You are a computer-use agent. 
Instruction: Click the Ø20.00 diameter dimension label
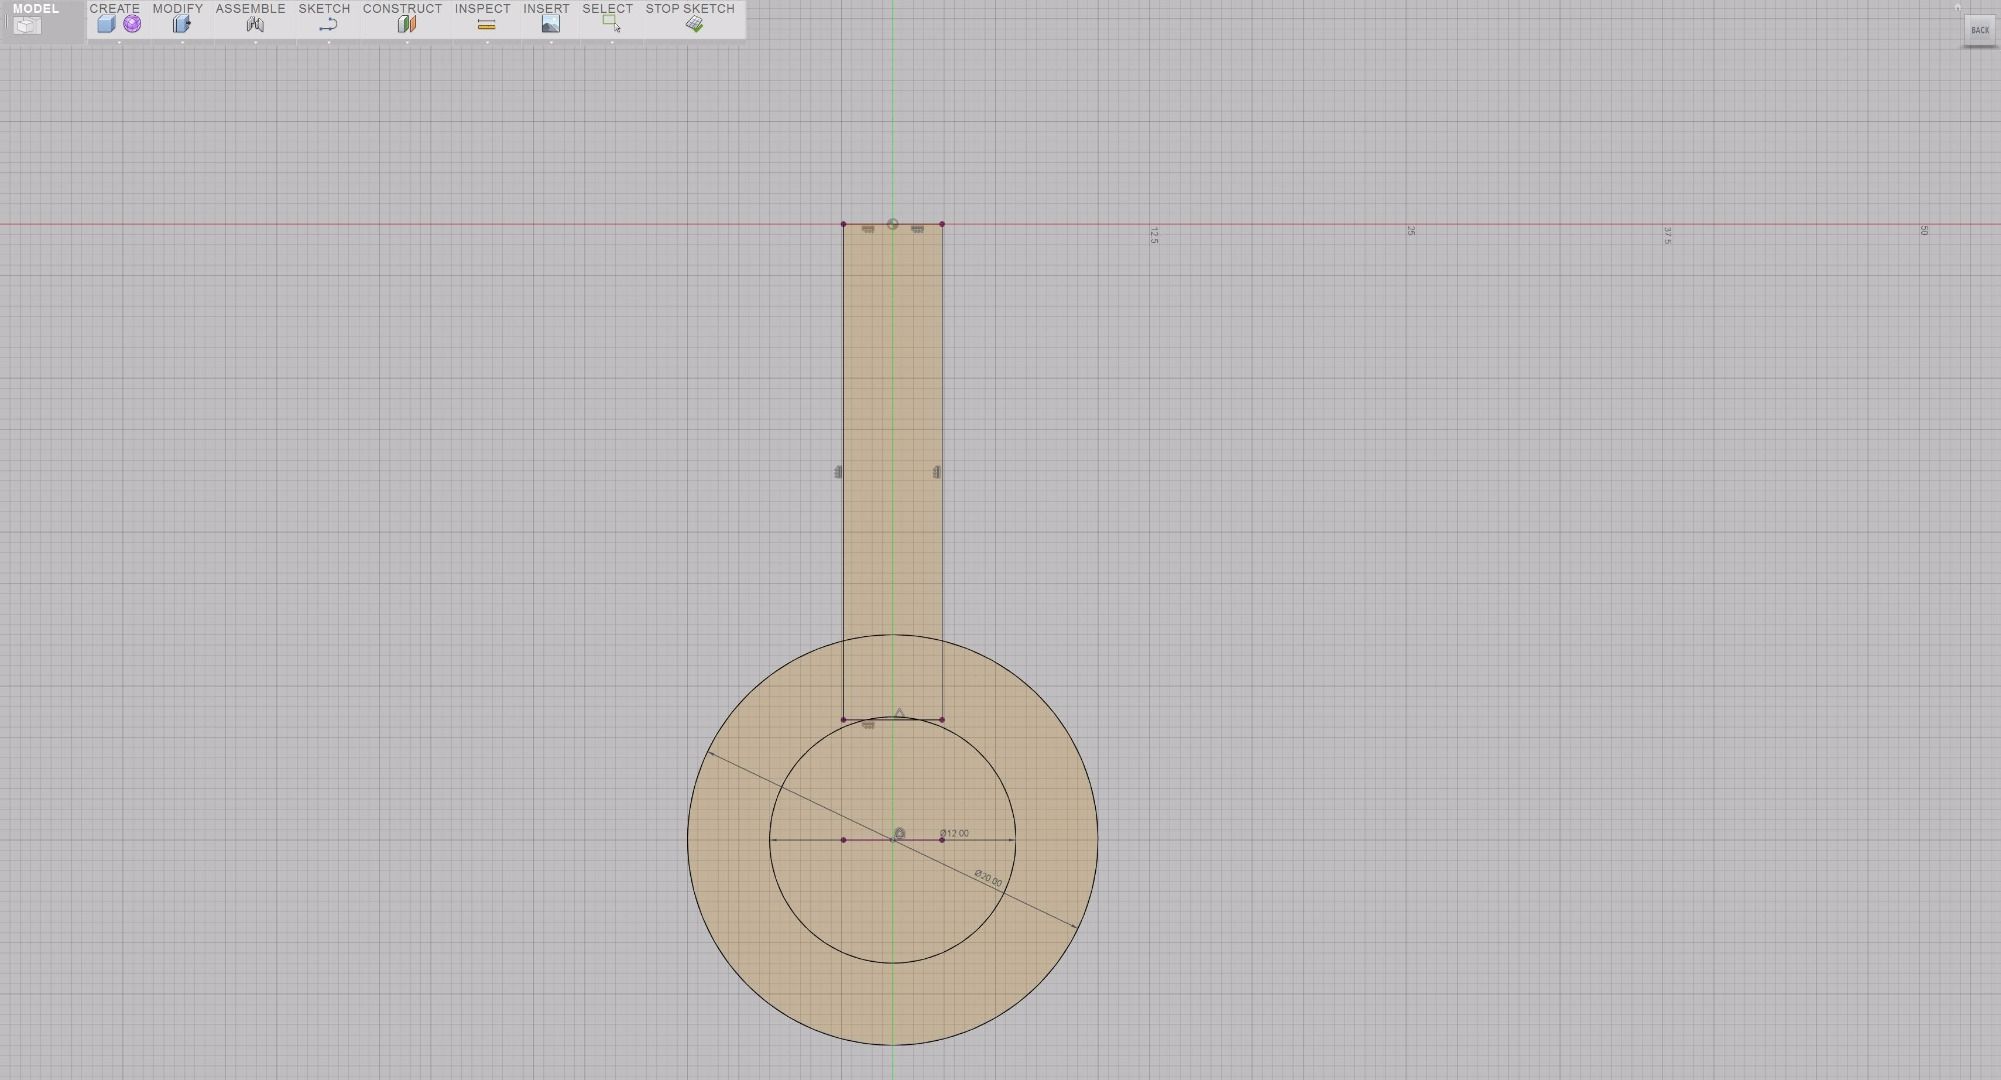pos(988,878)
